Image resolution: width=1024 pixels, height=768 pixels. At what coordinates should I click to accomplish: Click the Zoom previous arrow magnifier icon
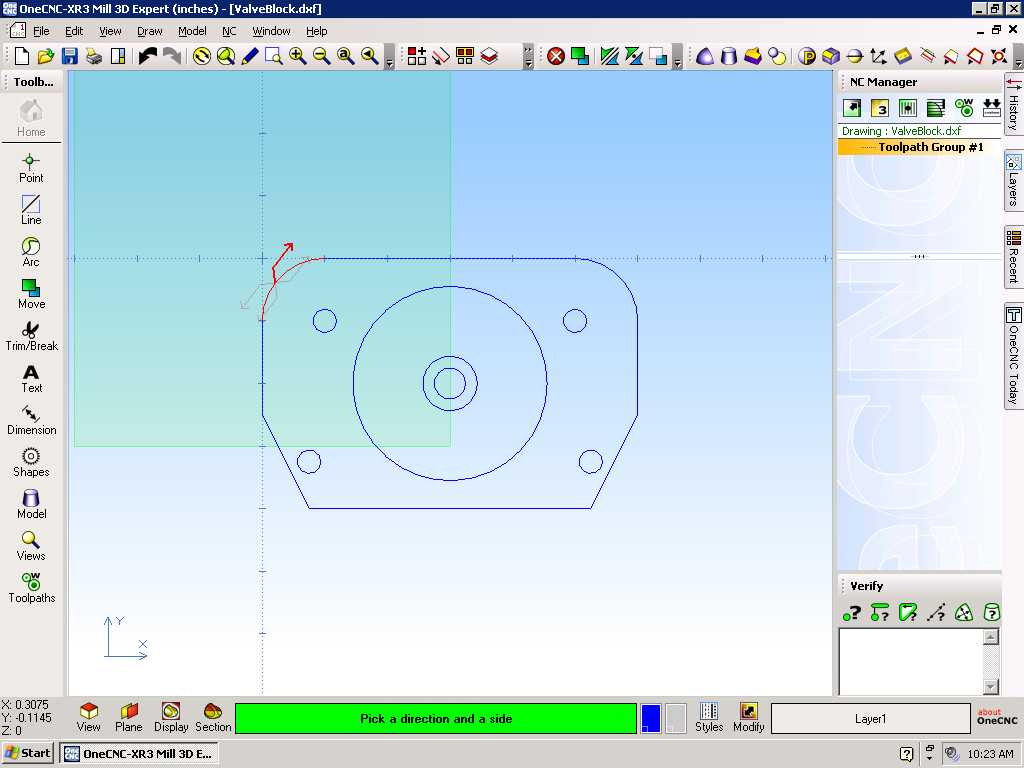370,56
